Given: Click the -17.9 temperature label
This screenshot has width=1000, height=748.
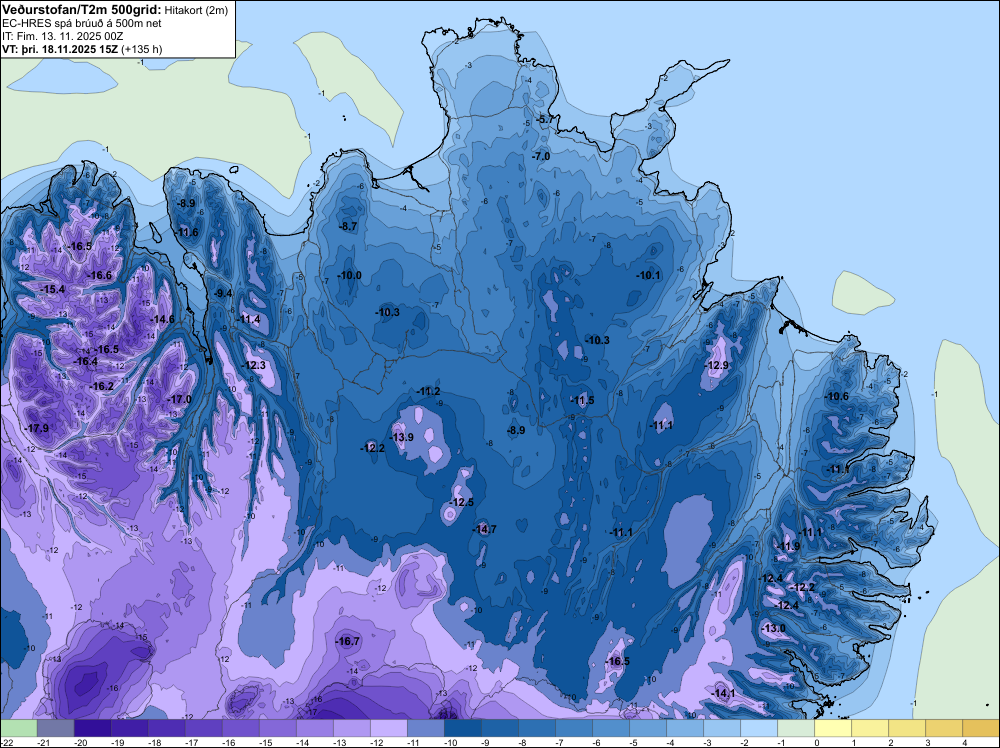Looking at the screenshot, I should (37, 428).
